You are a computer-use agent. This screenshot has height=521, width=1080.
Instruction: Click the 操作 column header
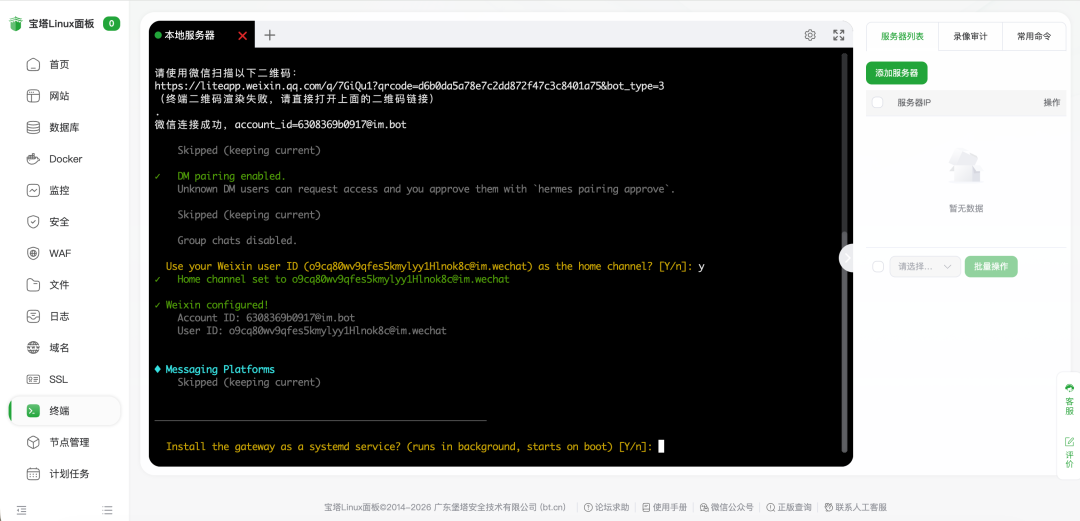[x=1052, y=103]
